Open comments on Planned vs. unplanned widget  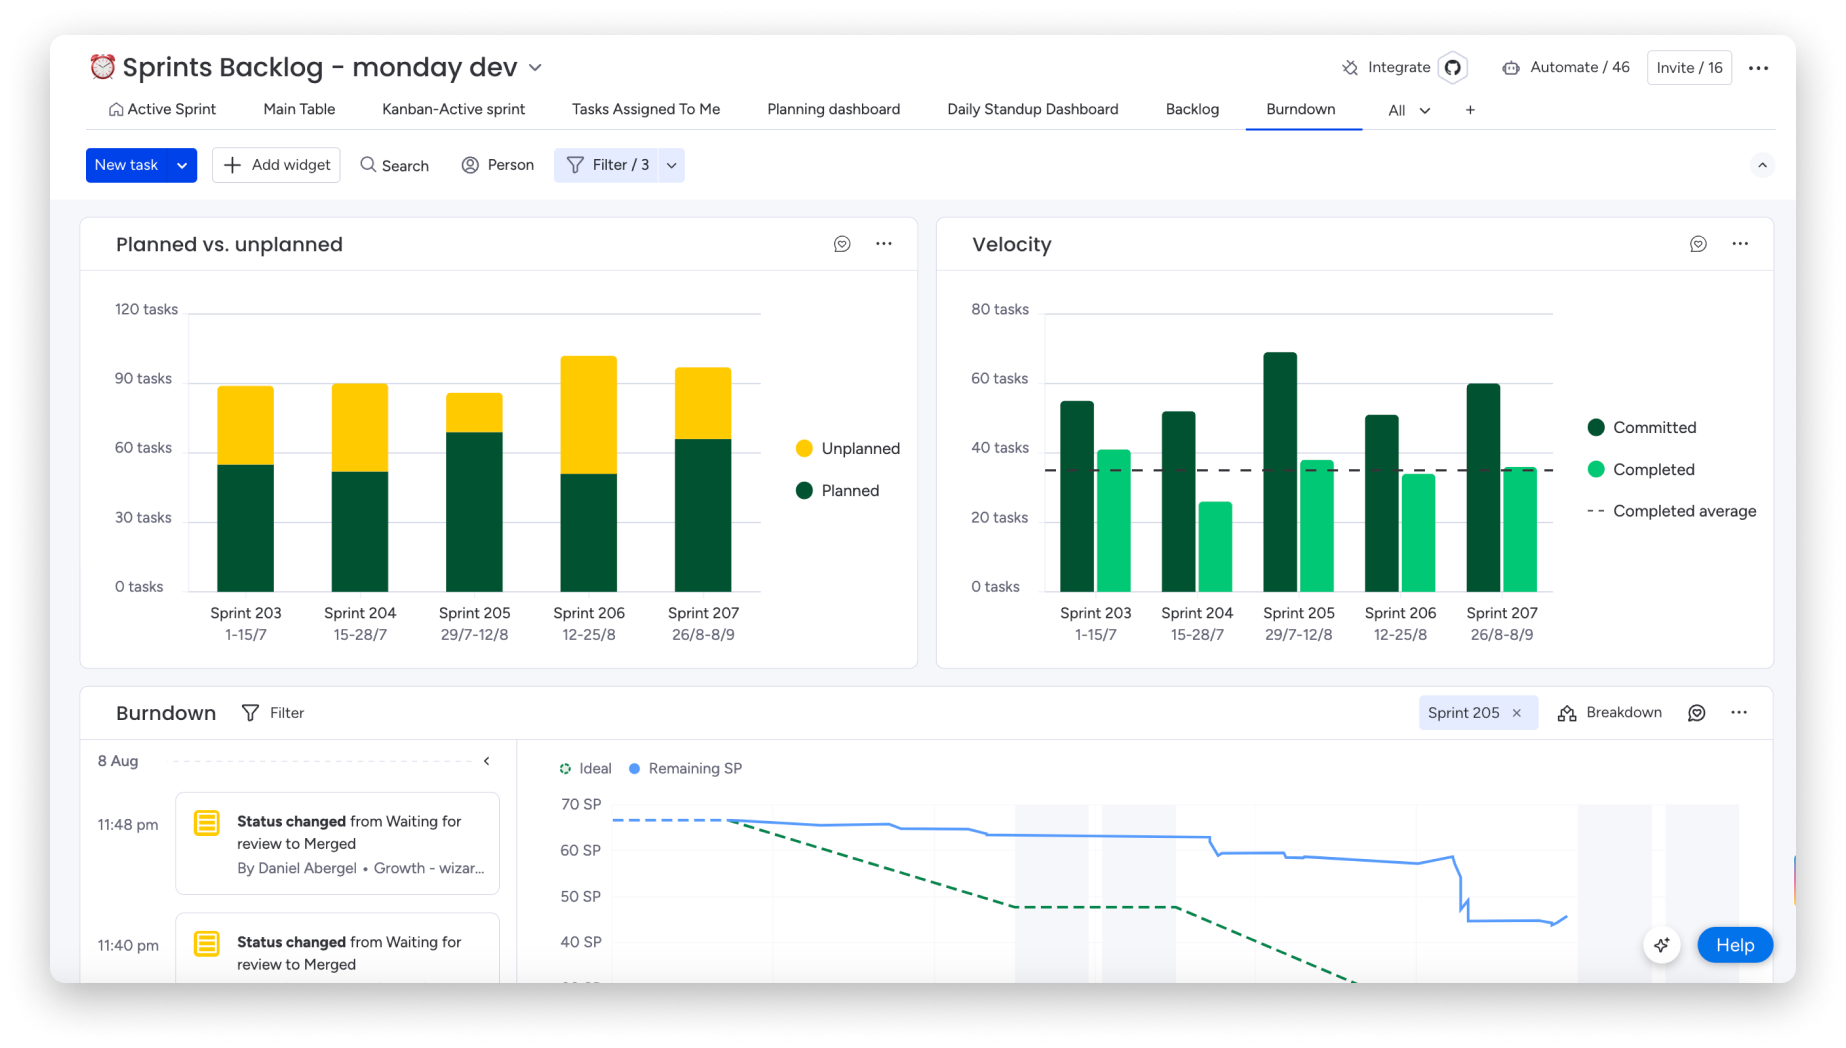pos(842,244)
